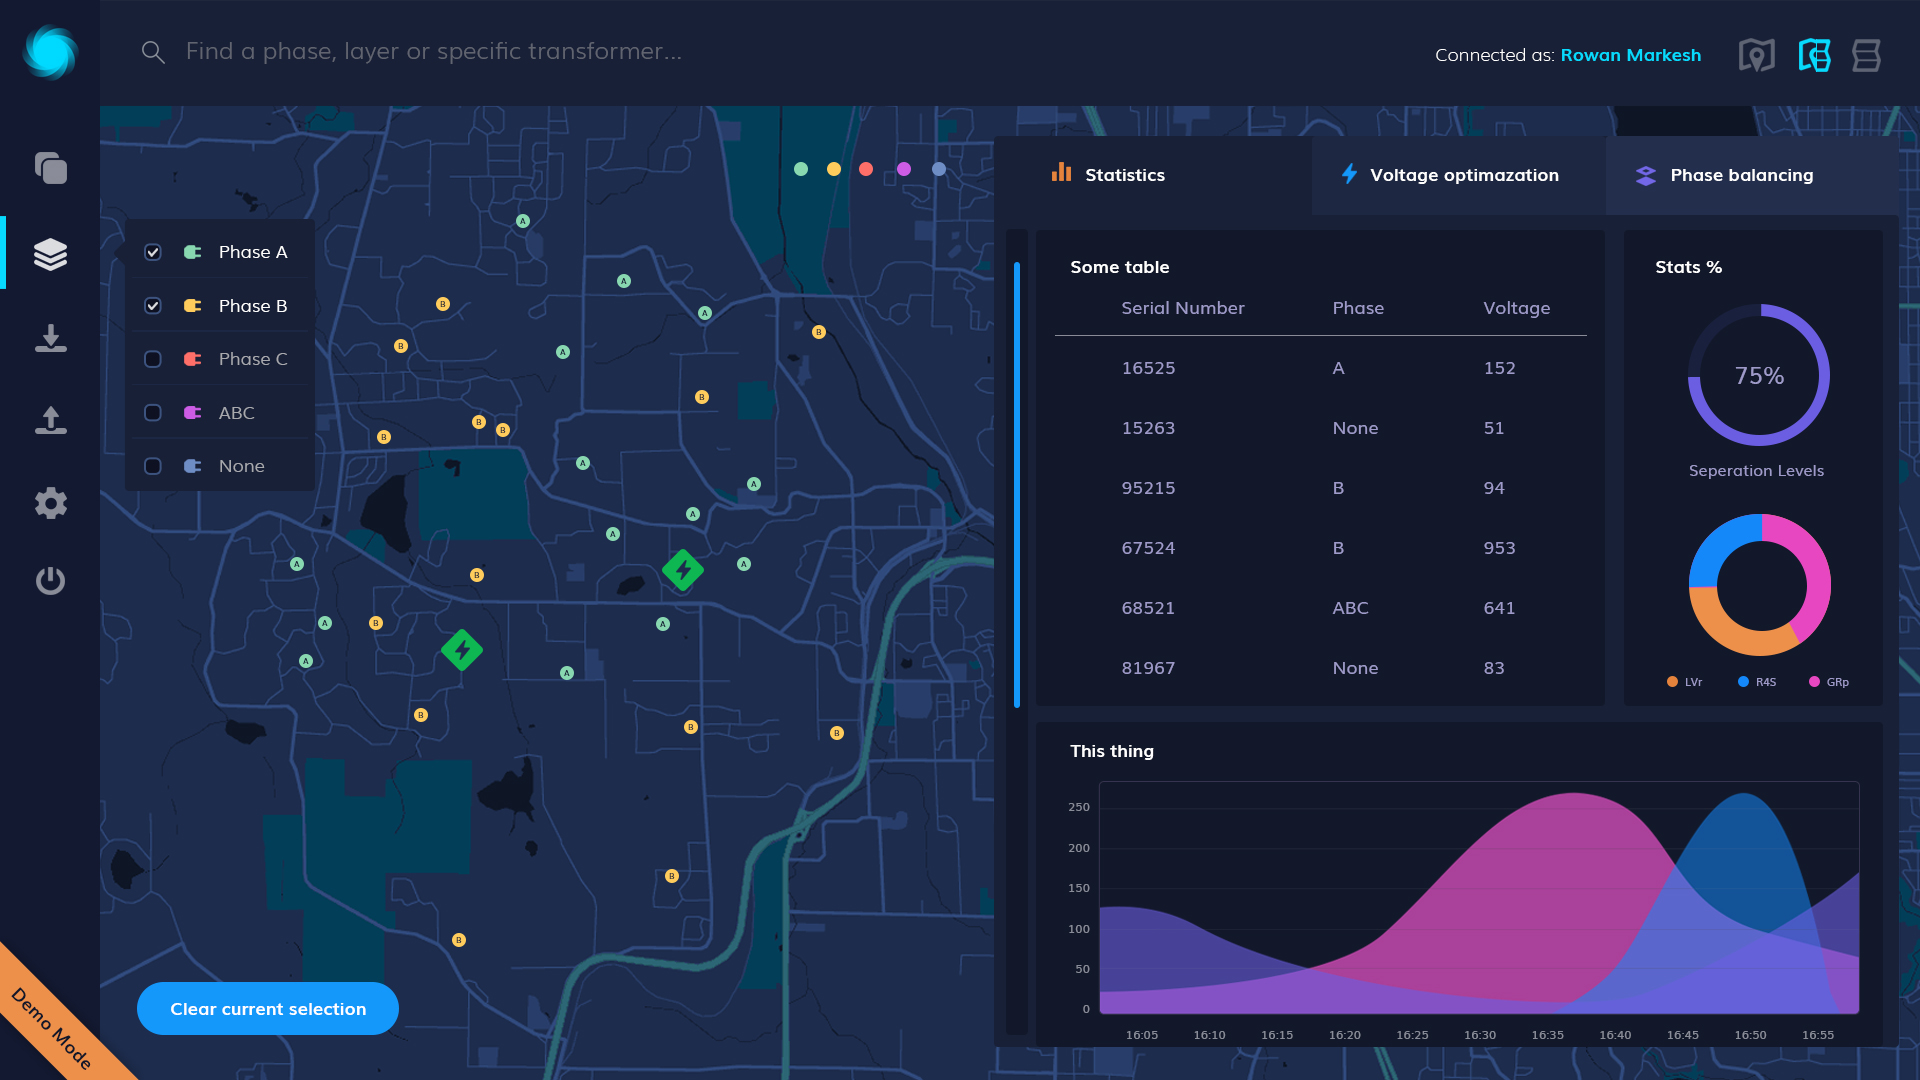
Task: Click the Statistics bar chart icon
Action: [x=1061, y=173]
